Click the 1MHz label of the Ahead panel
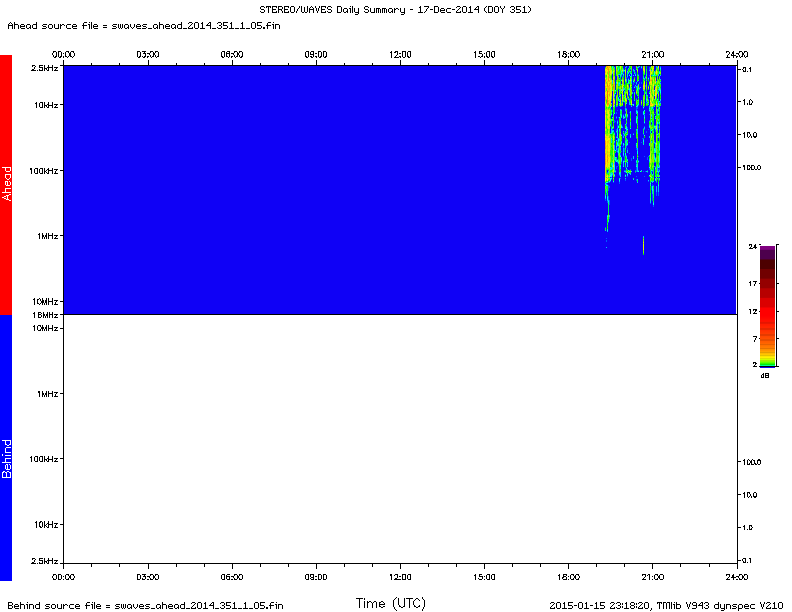 (47, 236)
